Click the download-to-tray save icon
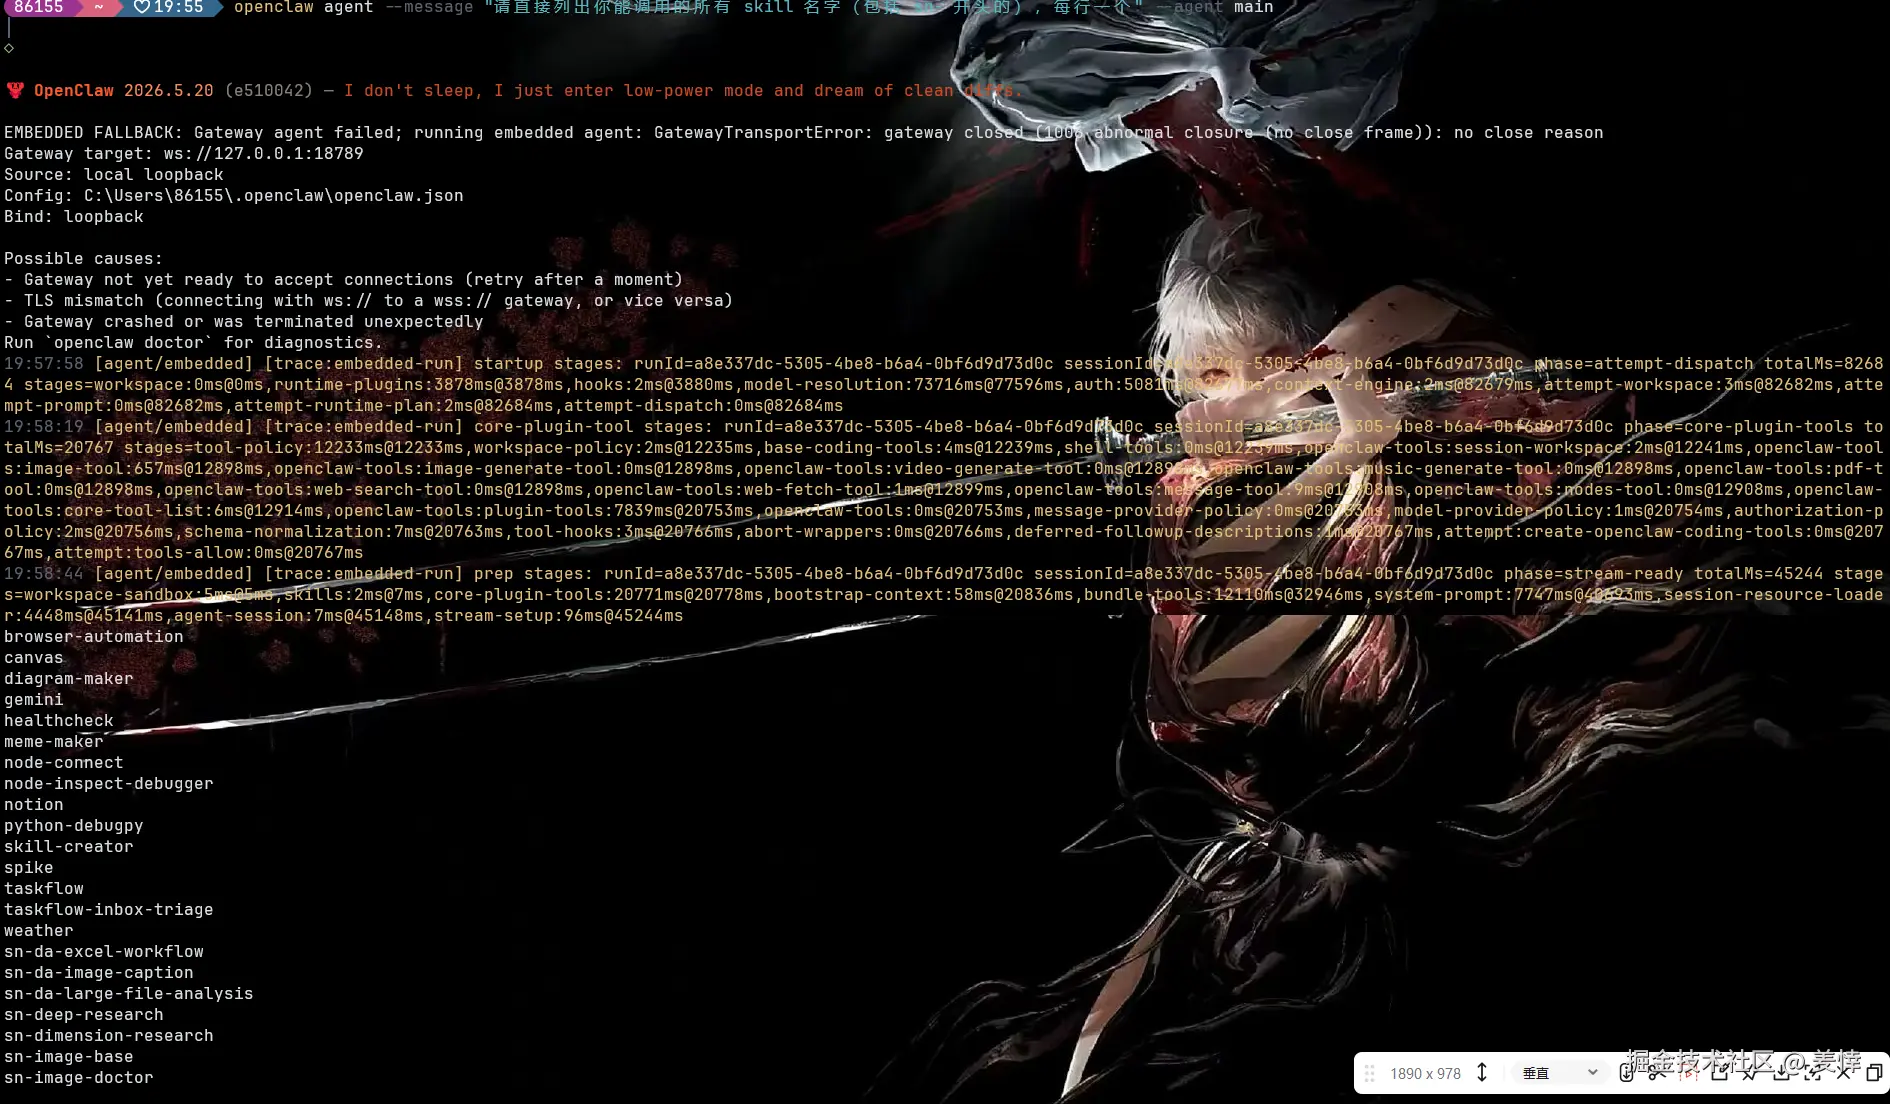The width and height of the screenshot is (1890, 1104). click(1781, 1073)
